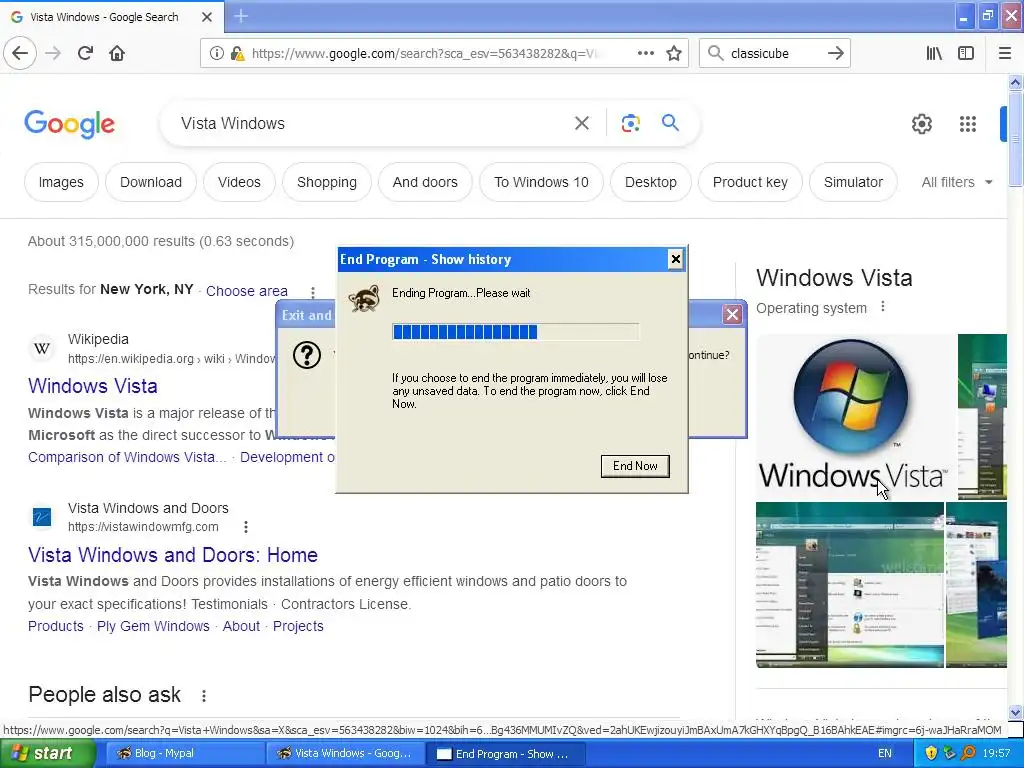Select the And doors filter chip
The height and width of the screenshot is (768, 1024).
click(425, 182)
